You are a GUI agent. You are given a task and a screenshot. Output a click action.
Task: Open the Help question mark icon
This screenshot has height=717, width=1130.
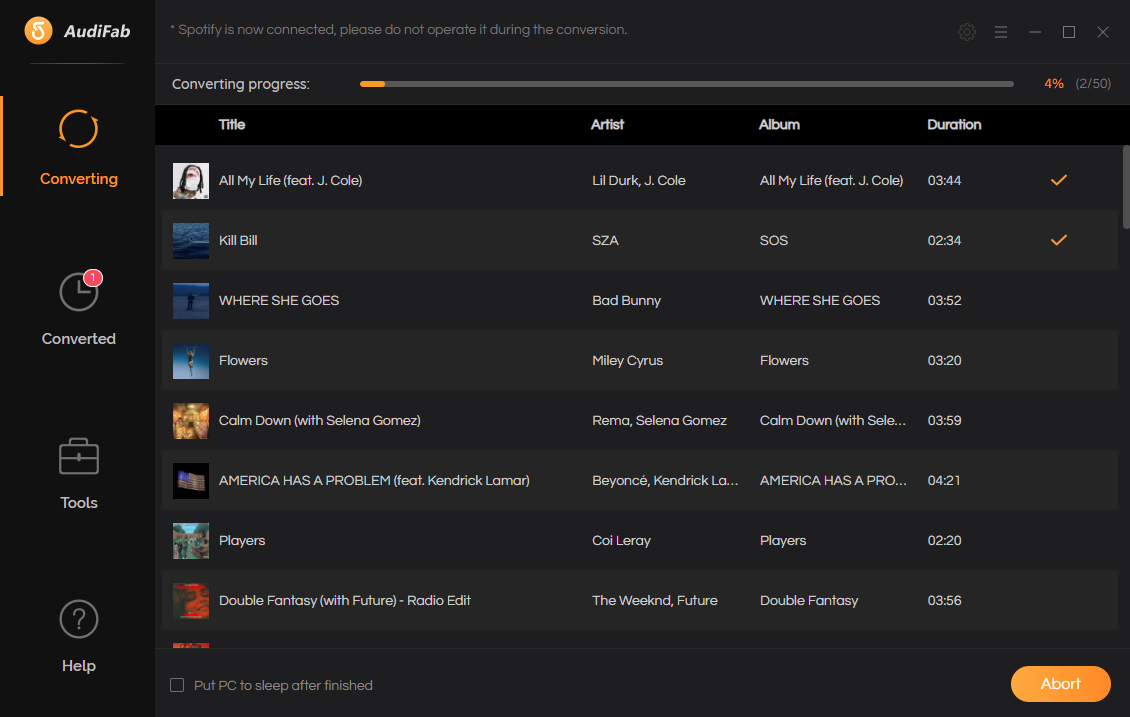[79, 619]
